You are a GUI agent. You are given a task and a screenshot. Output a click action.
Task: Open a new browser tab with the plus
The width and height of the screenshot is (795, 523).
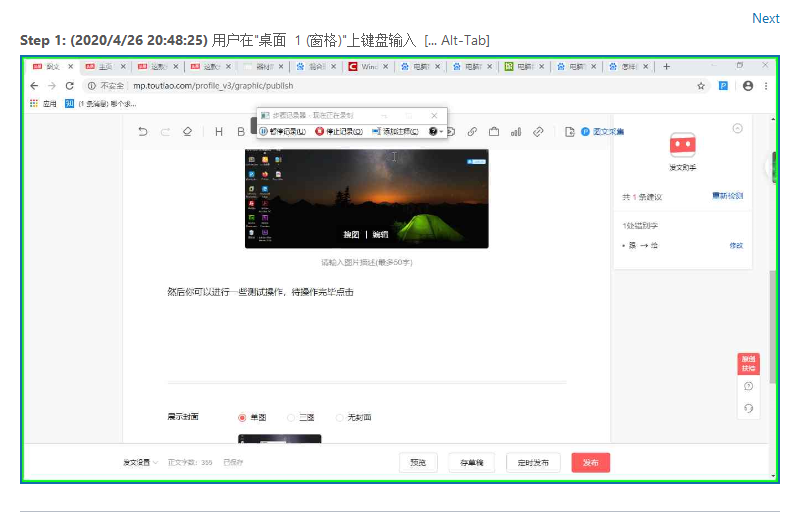pyautogui.click(x=666, y=66)
